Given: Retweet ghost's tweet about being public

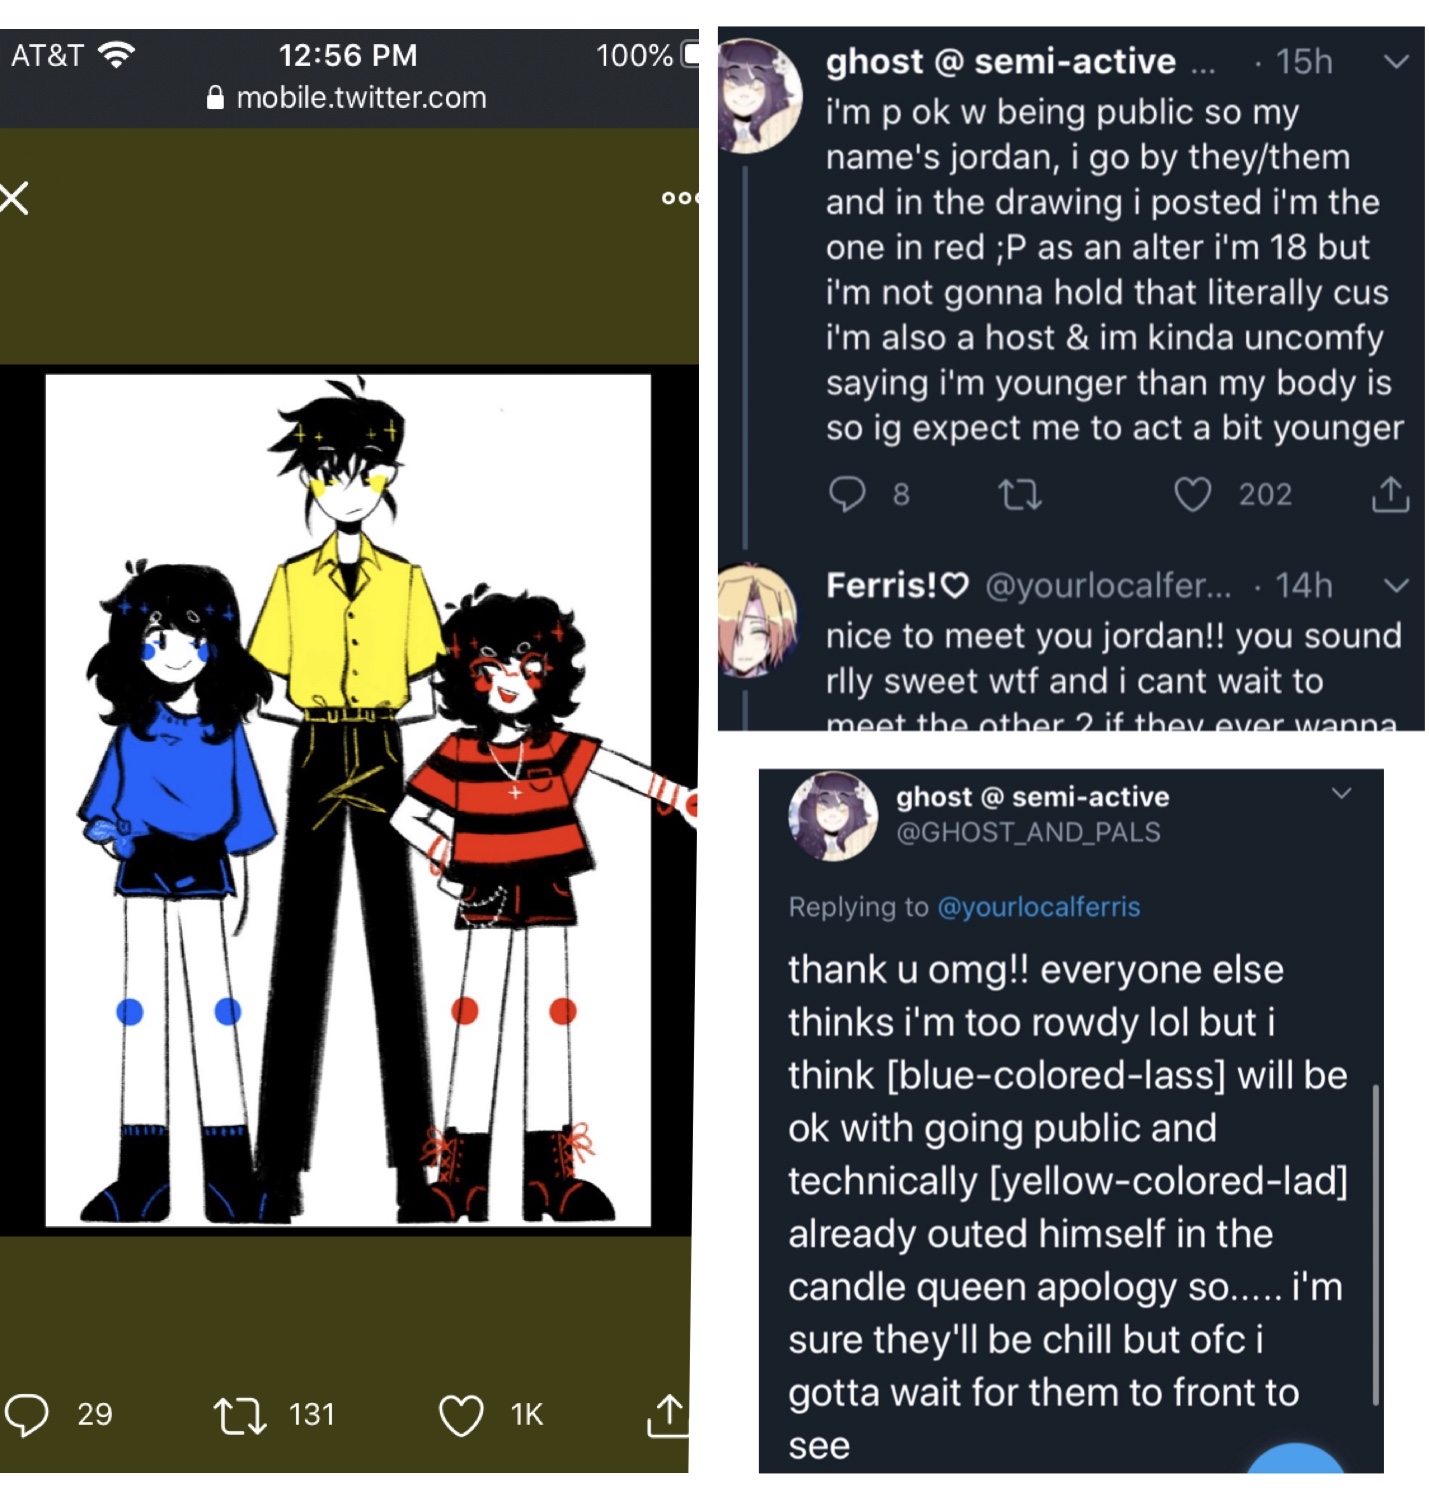Looking at the screenshot, I should coord(1020,494).
